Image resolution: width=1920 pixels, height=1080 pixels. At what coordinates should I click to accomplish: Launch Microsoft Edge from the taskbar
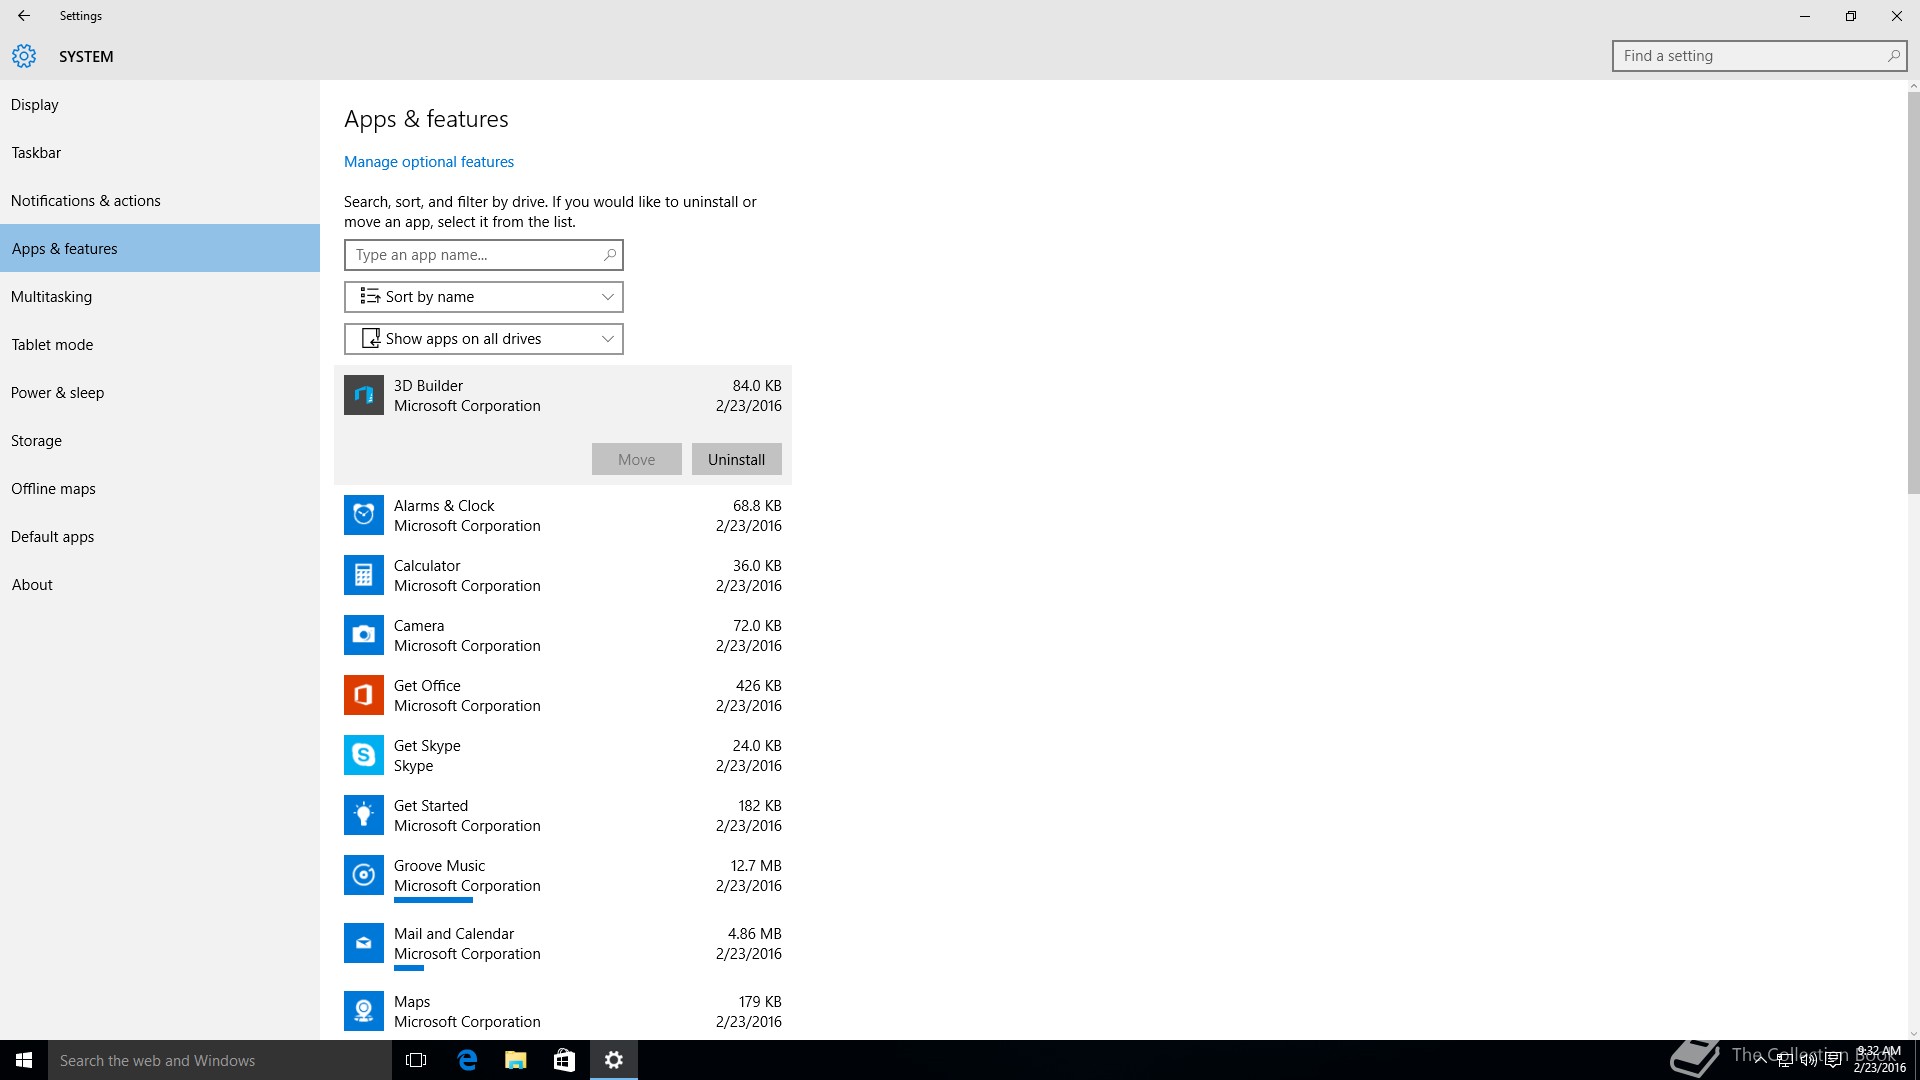(x=466, y=1060)
